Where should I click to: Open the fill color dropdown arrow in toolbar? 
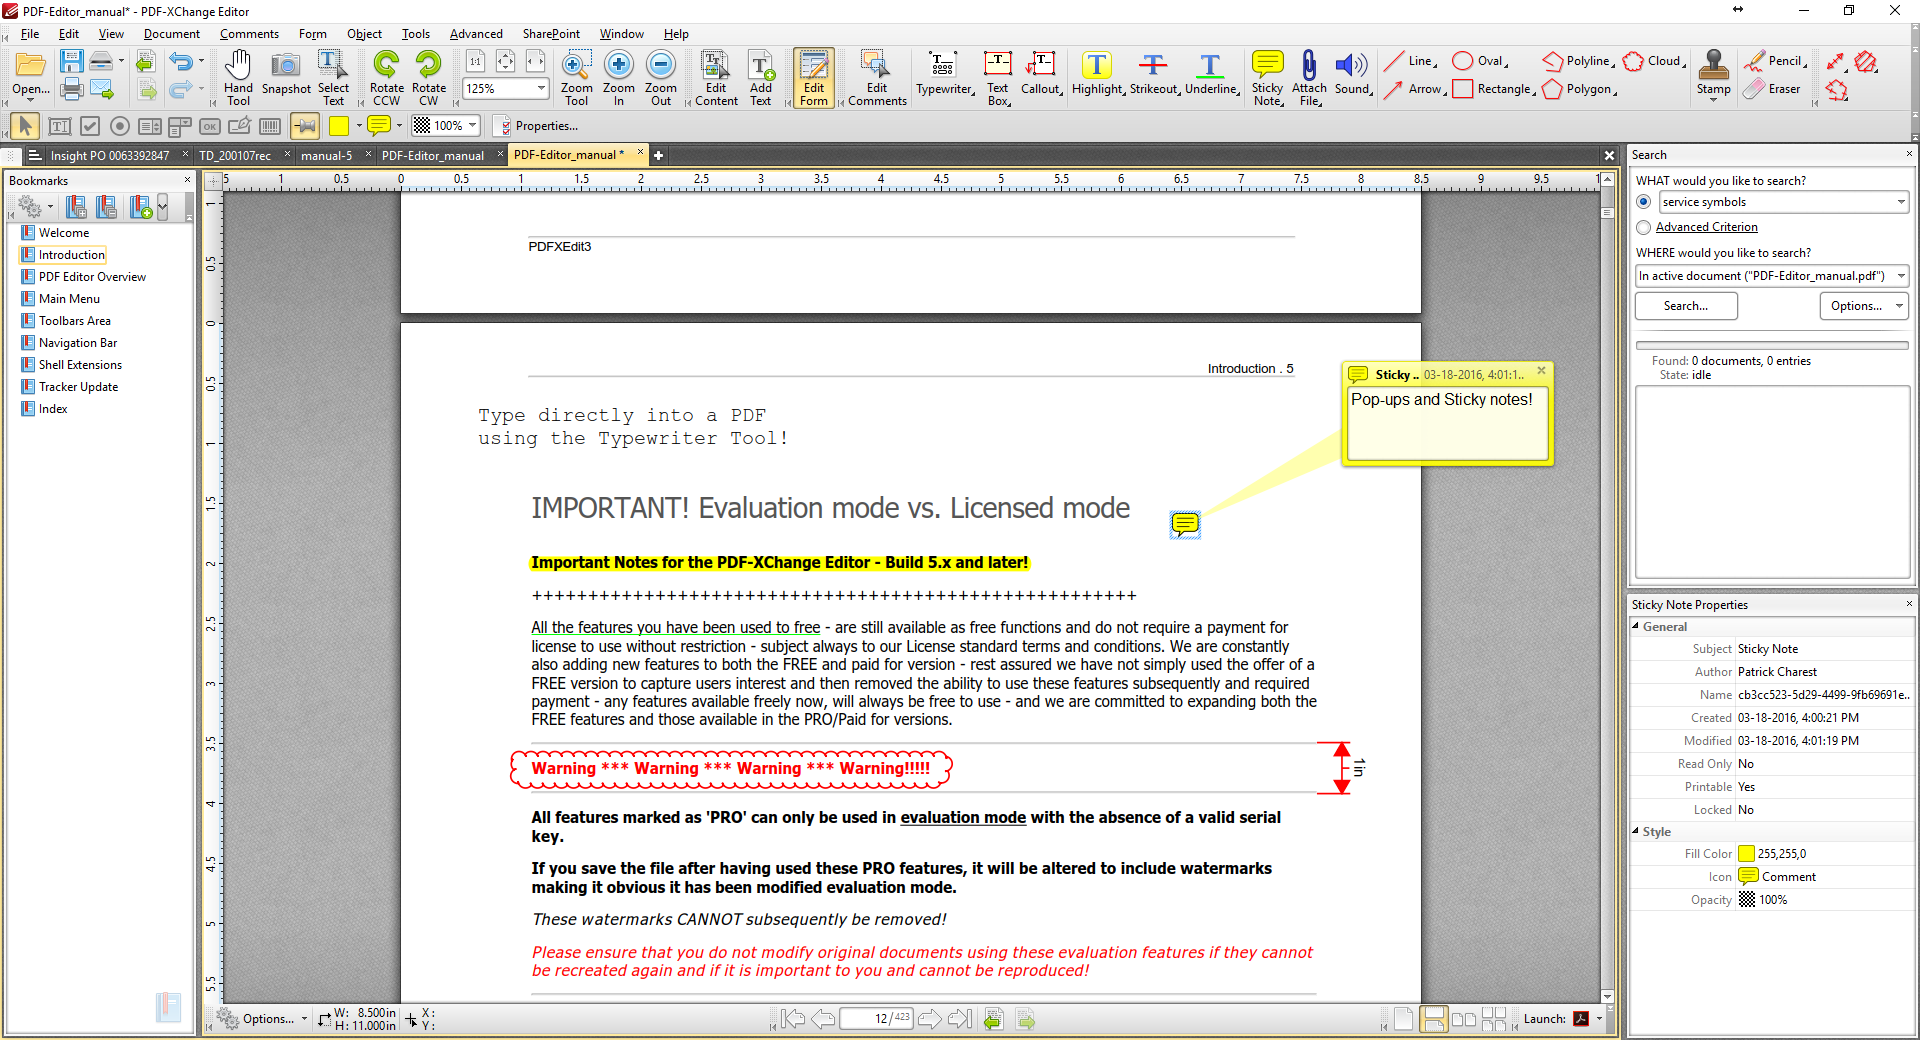(x=358, y=126)
